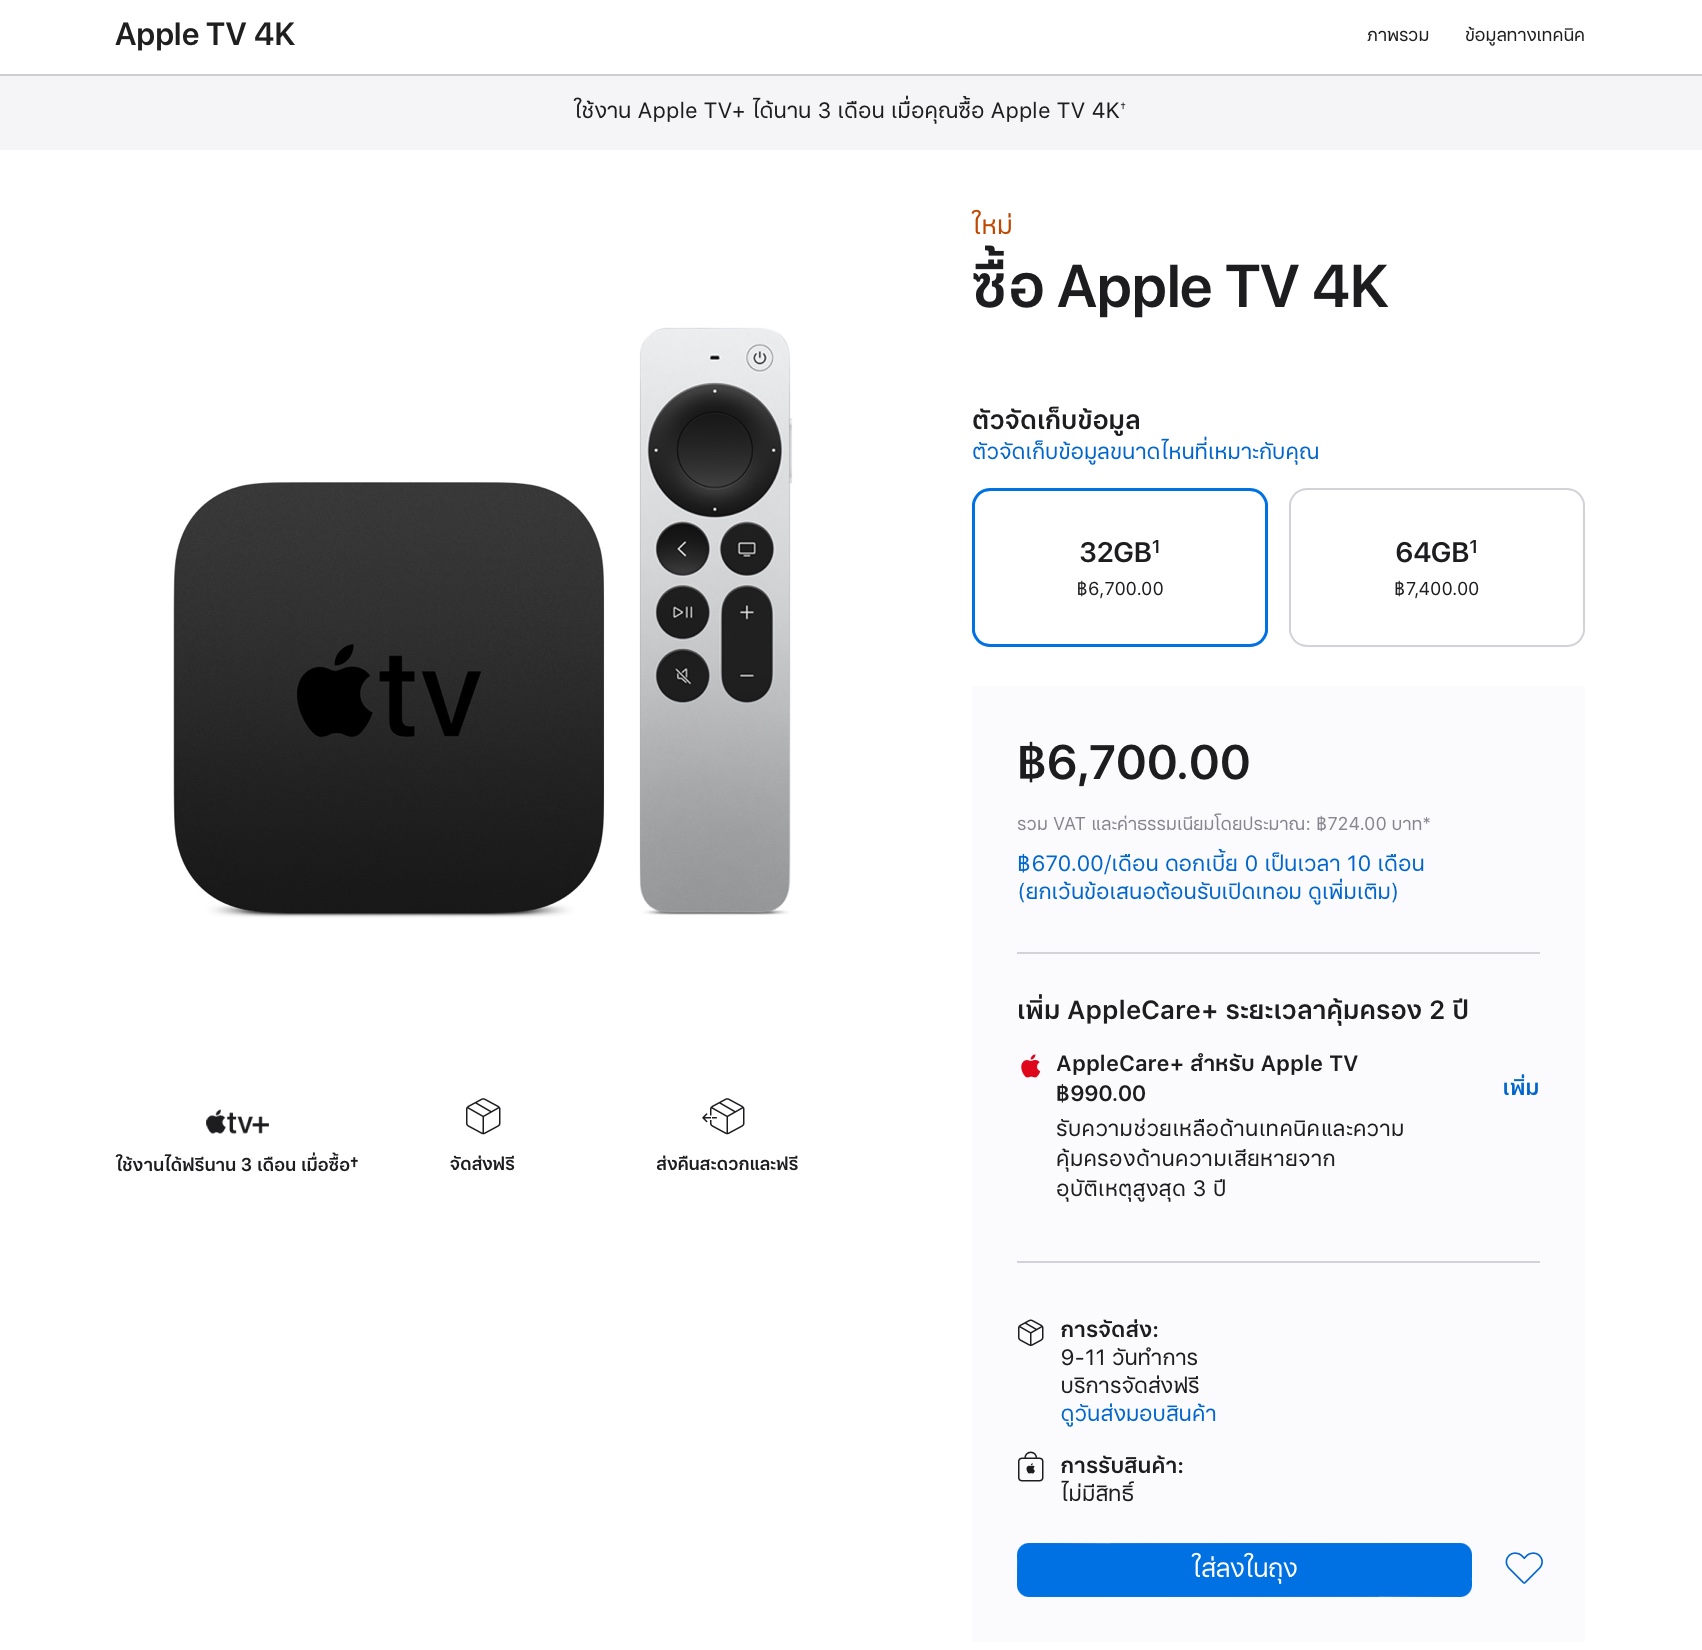The height and width of the screenshot is (1650, 1702).
Task: Click the Apple TV box product image
Action: pyautogui.click(x=389, y=698)
